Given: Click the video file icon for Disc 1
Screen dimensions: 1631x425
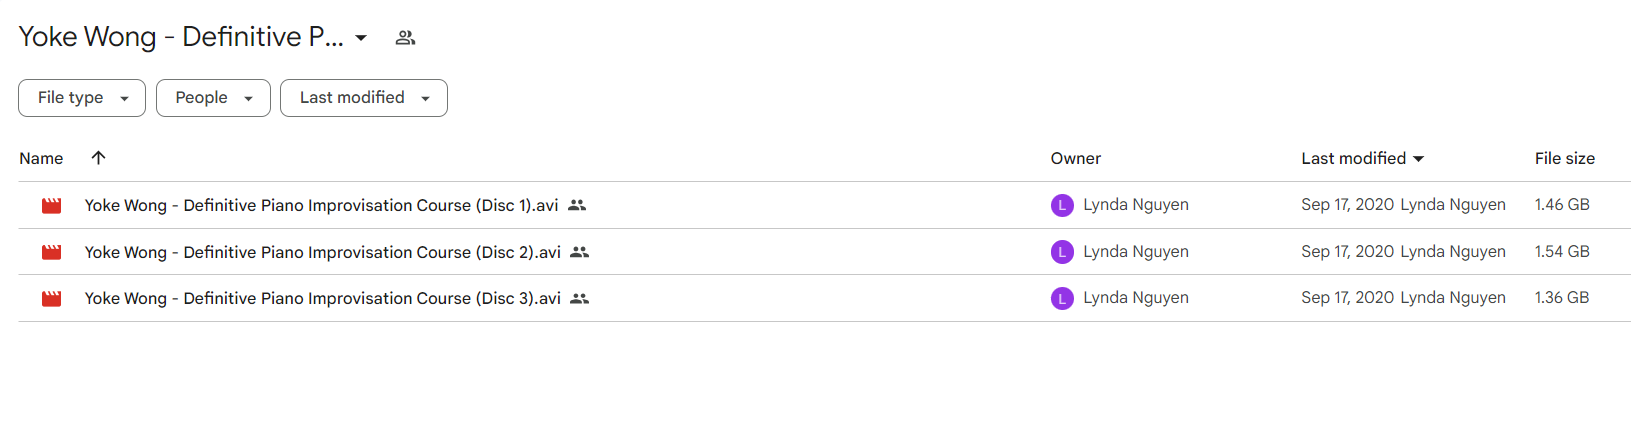Looking at the screenshot, I should coord(51,206).
